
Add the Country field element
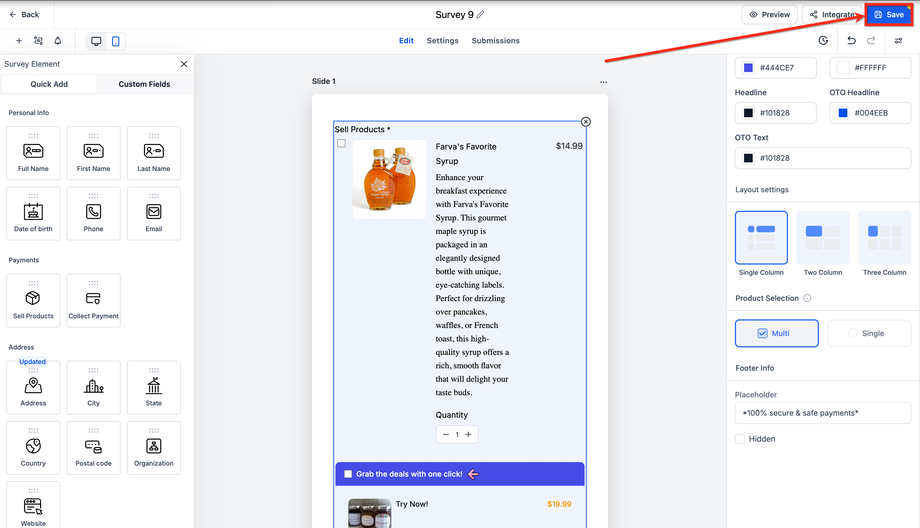point(33,448)
